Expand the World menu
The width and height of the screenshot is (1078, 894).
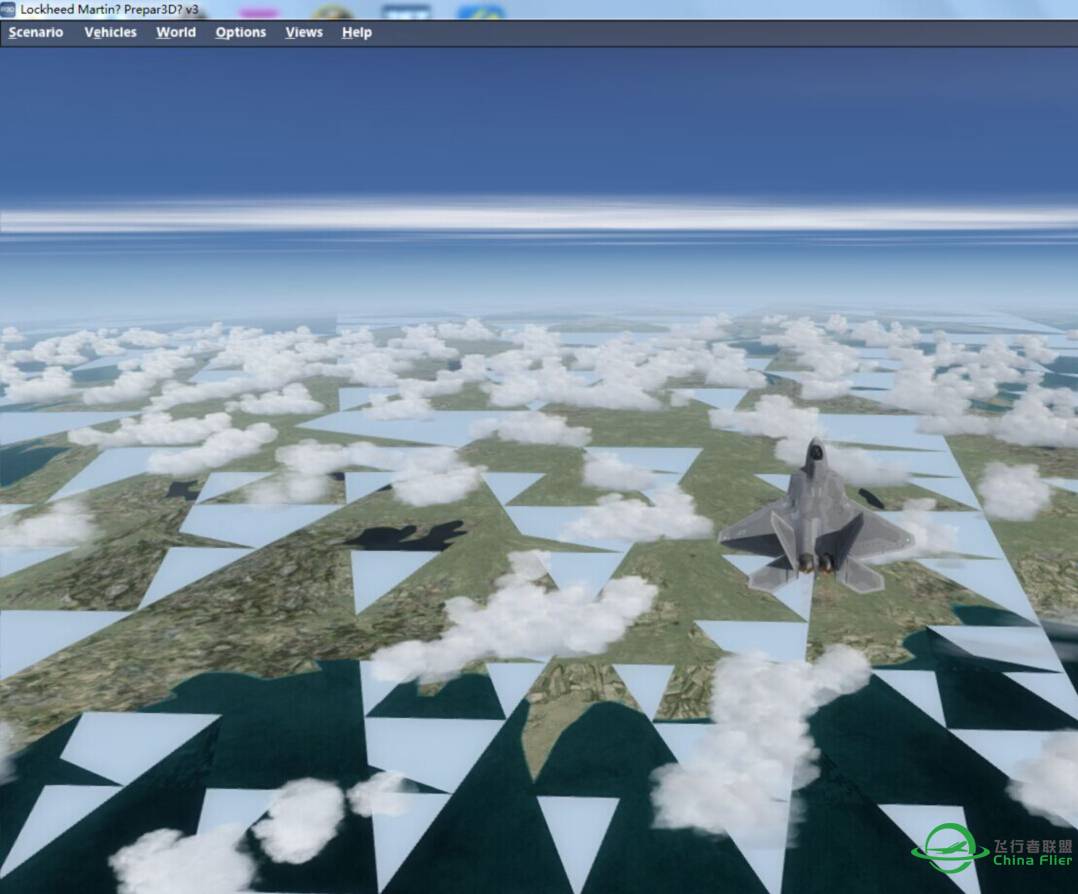coord(176,32)
